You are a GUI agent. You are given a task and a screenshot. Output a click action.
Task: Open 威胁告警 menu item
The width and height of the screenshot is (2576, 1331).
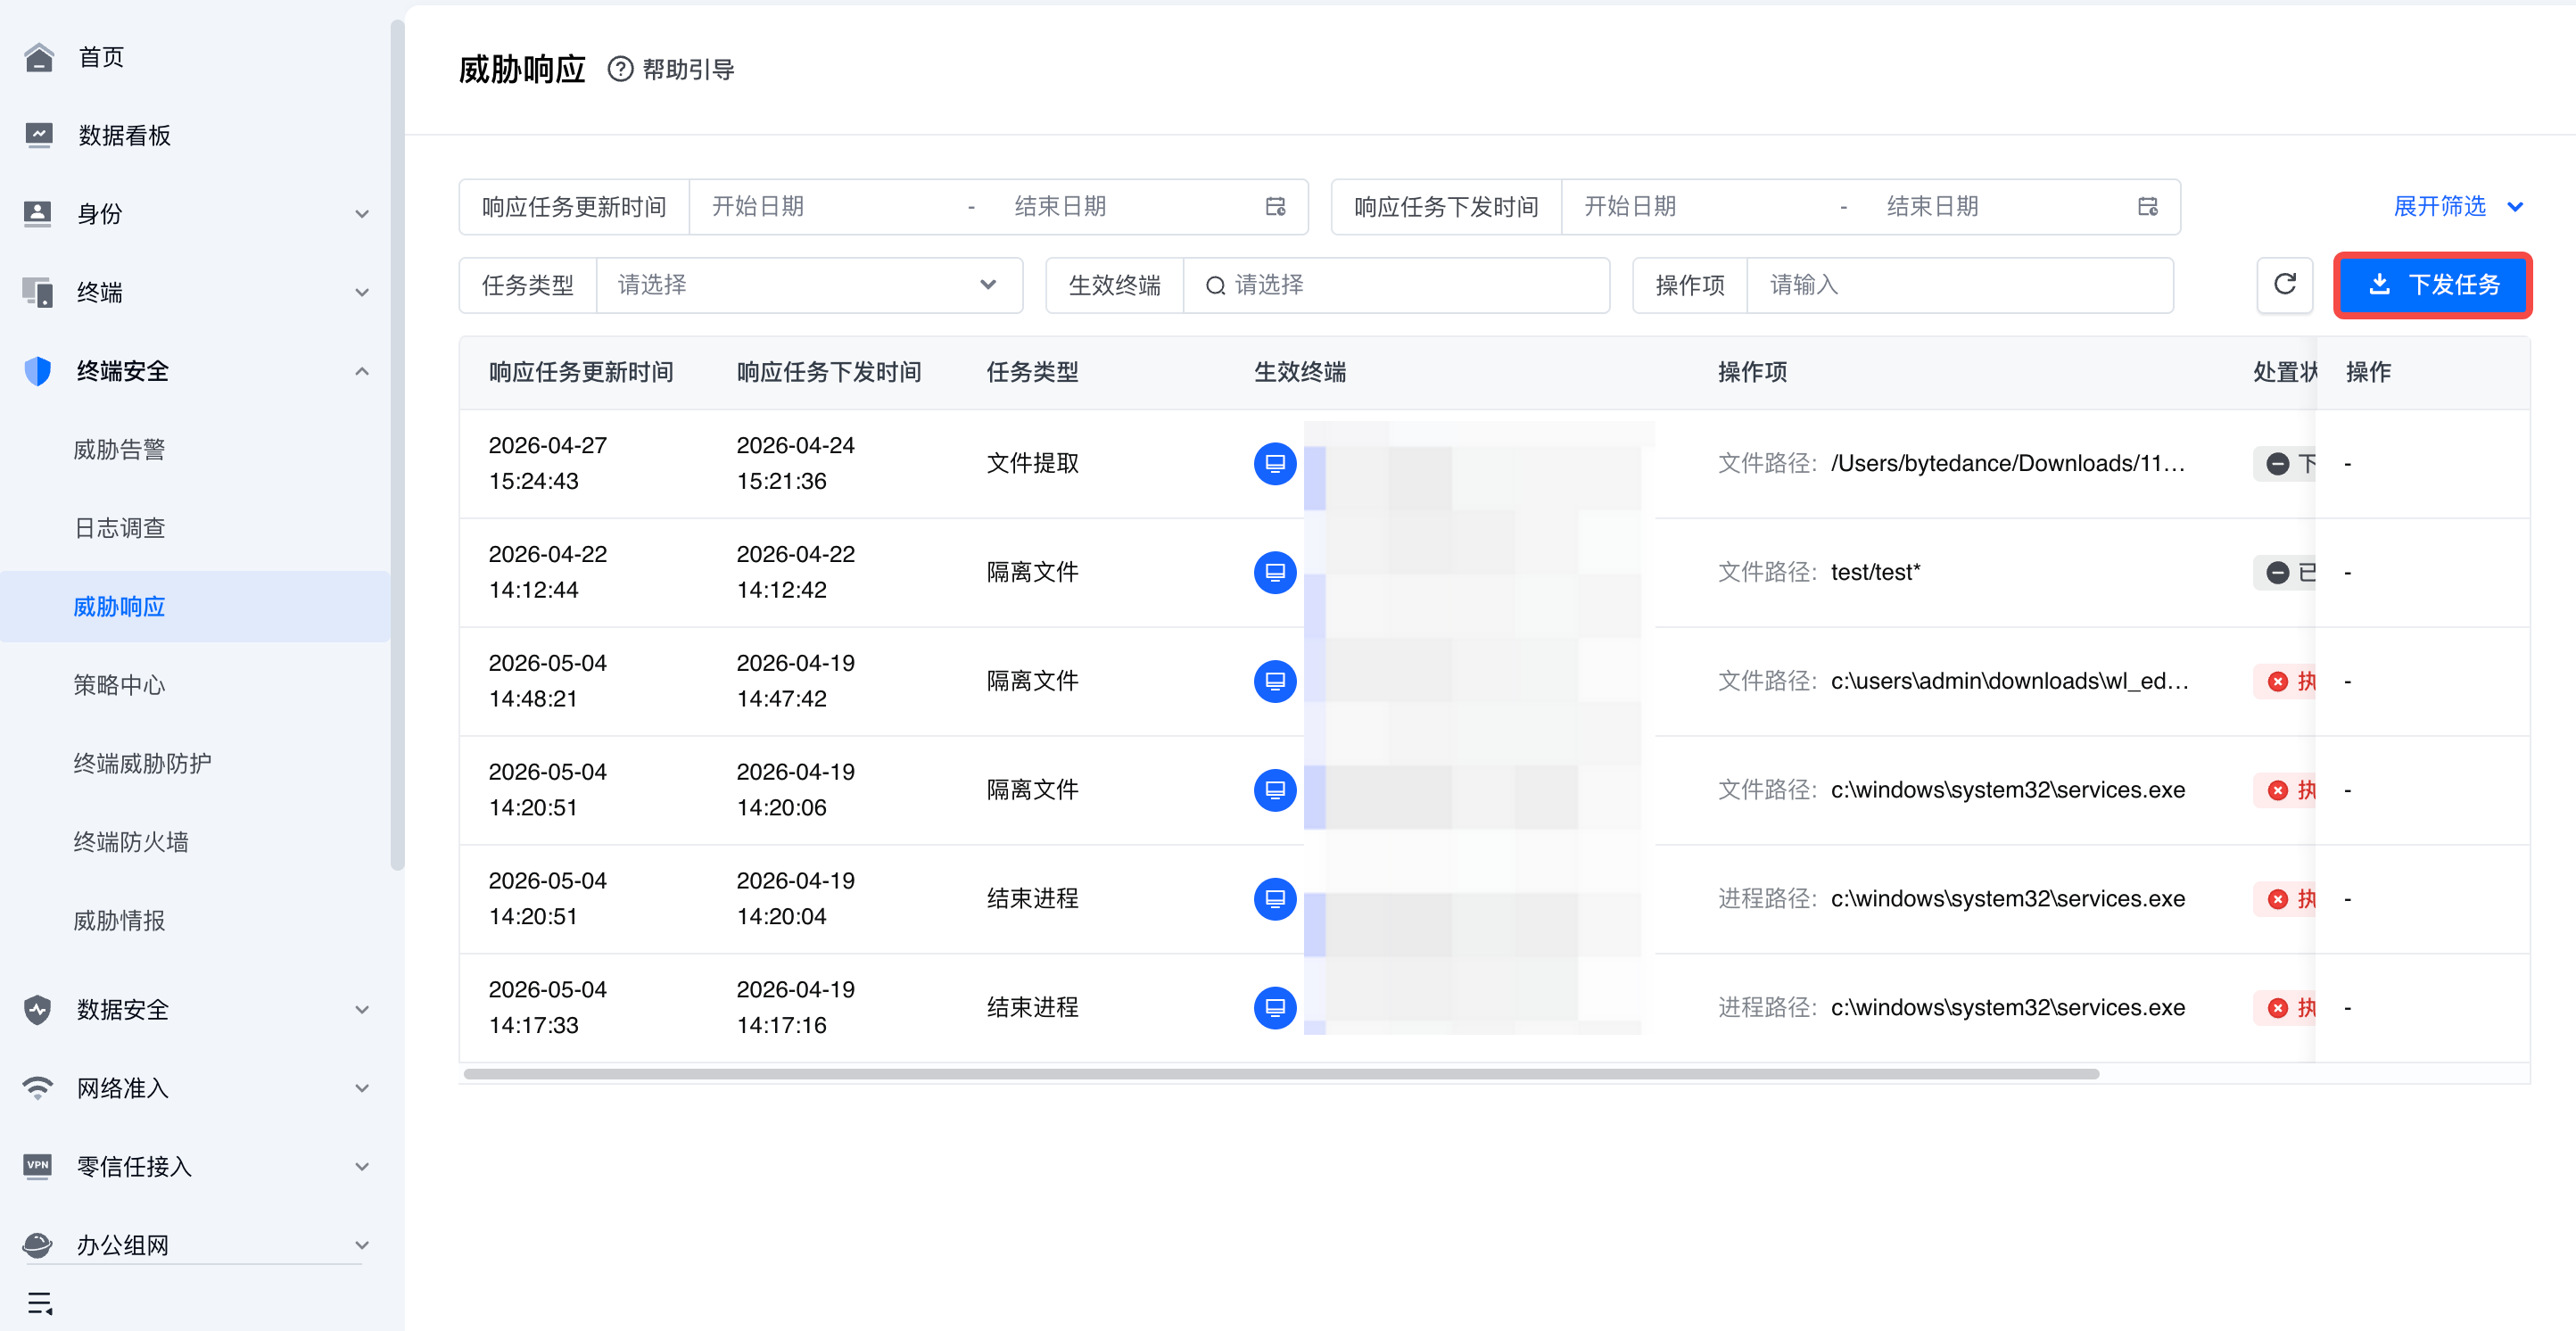pyautogui.click(x=119, y=450)
